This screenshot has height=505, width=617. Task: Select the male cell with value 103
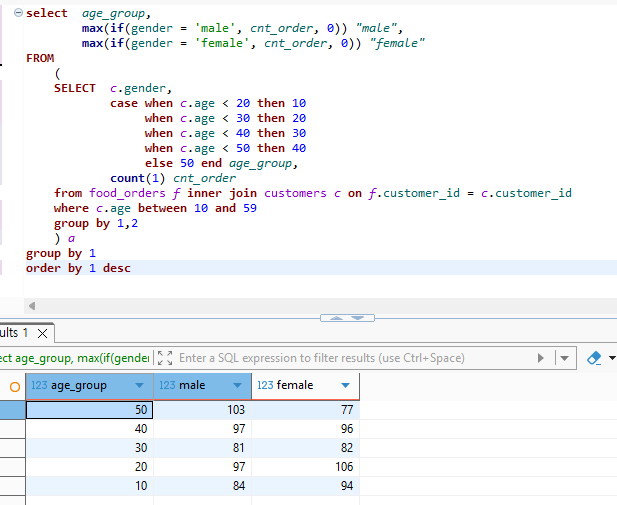click(202, 410)
